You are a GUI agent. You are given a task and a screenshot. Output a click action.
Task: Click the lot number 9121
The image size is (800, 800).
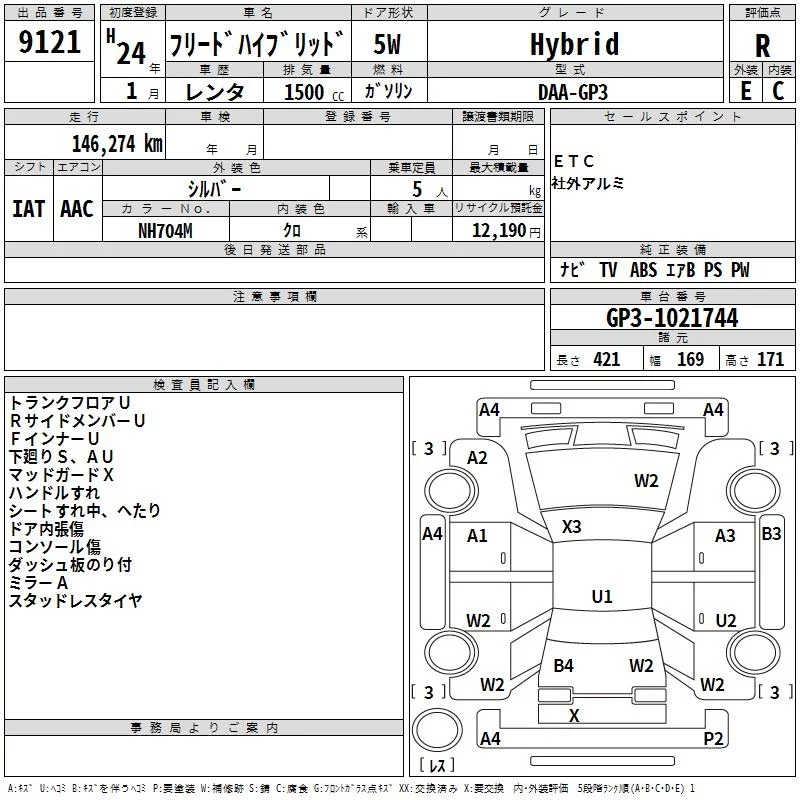(x=49, y=42)
